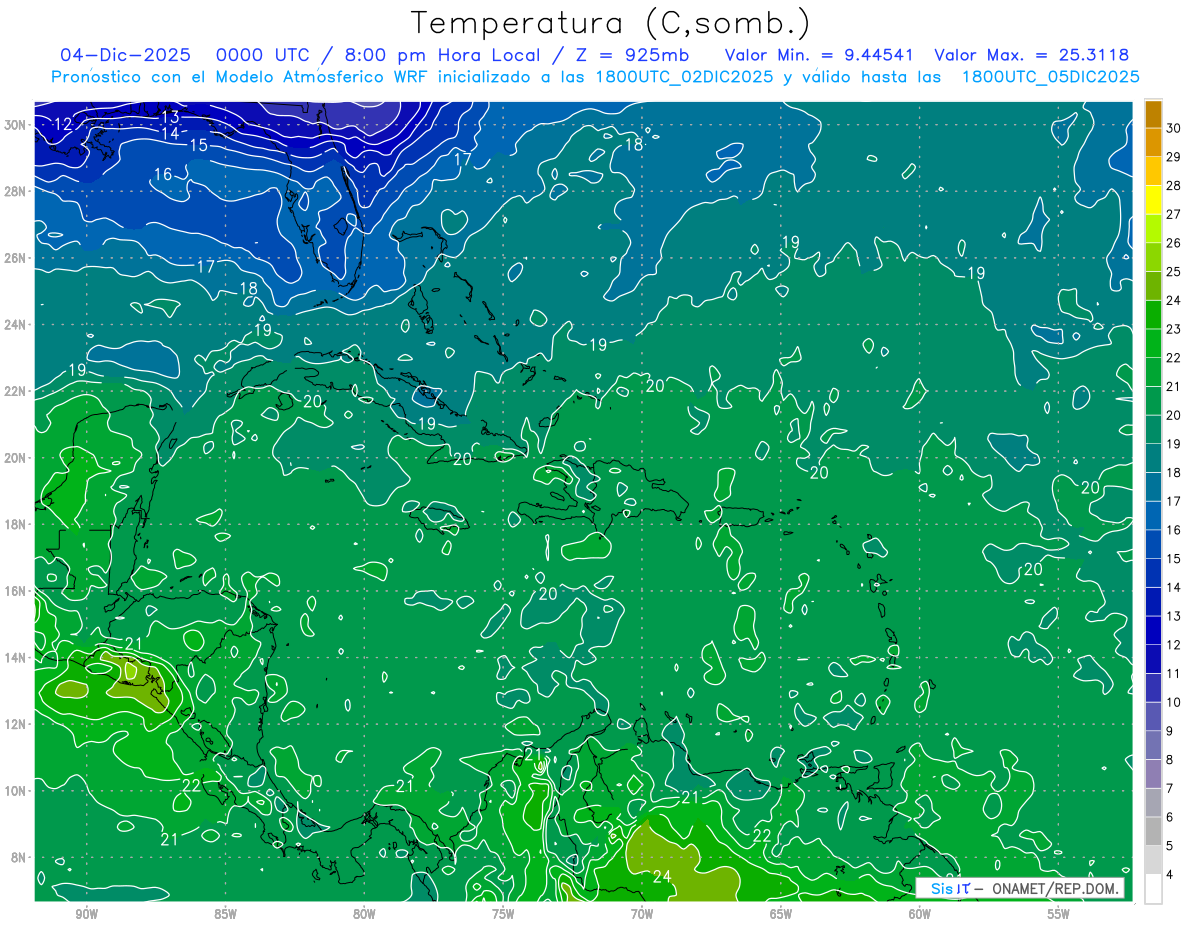Click the '14N' latitude axis label
This screenshot has height=927, width=1200.
click(17, 657)
